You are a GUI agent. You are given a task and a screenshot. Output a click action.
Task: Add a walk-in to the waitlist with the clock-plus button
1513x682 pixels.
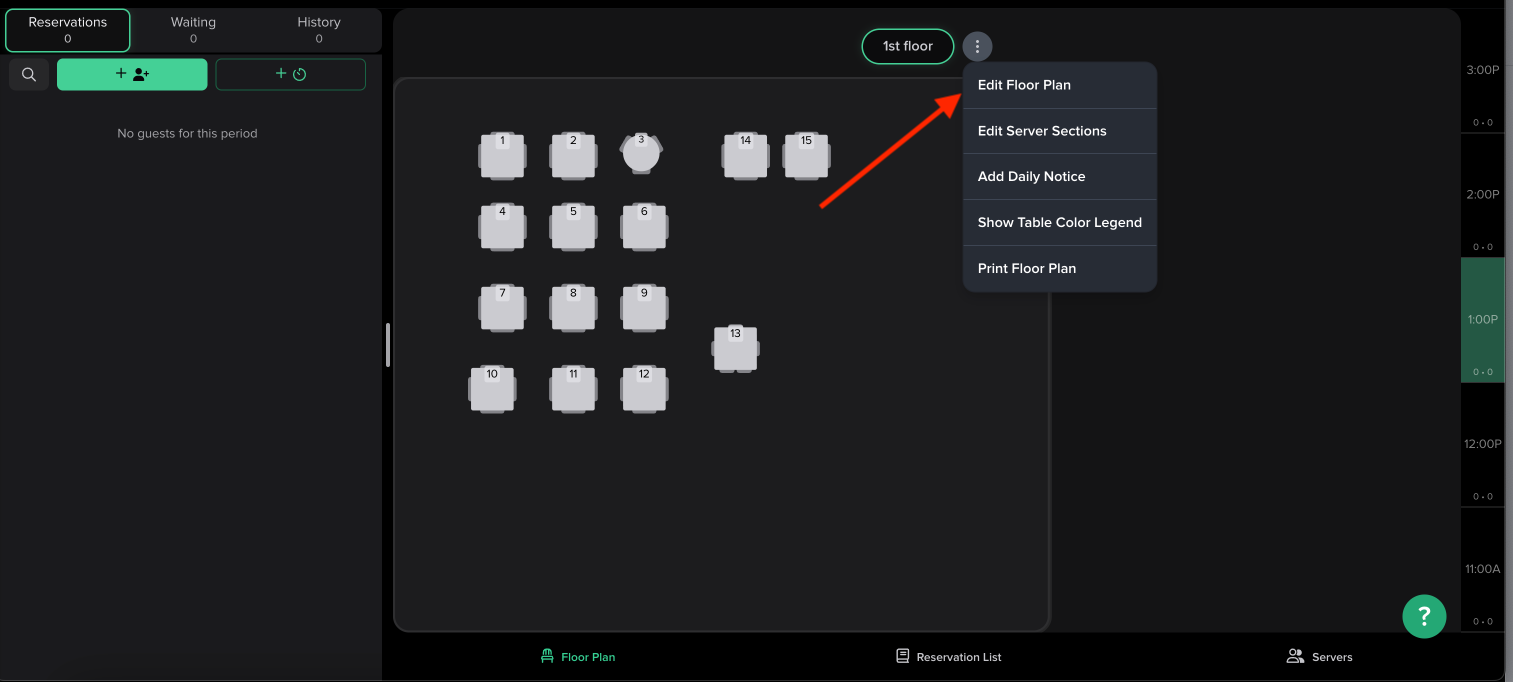[290, 74]
